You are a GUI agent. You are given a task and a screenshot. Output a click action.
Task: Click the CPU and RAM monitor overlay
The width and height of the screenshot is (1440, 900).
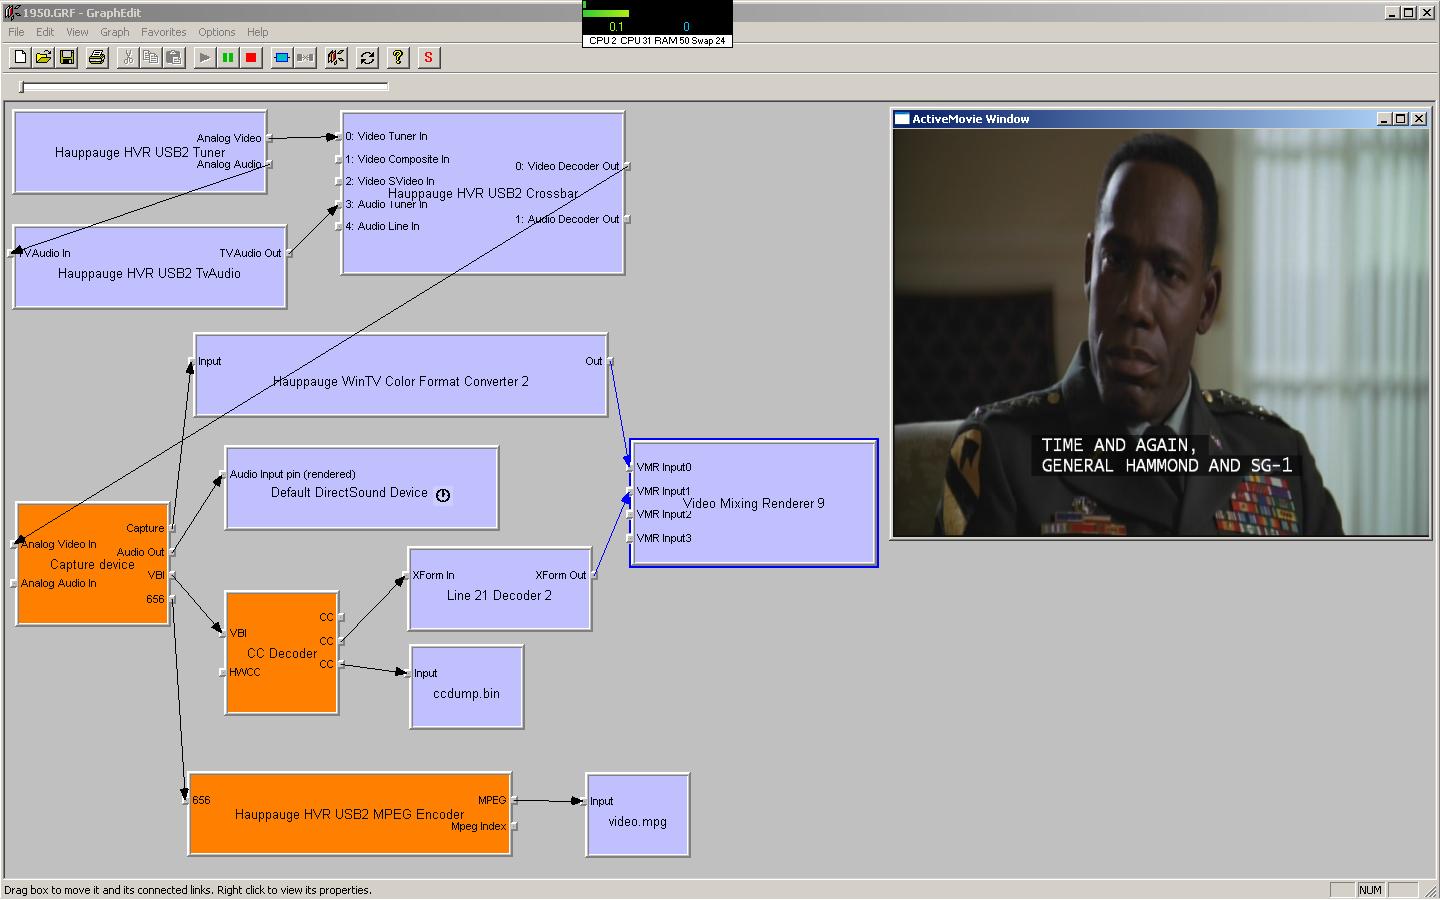(x=657, y=23)
